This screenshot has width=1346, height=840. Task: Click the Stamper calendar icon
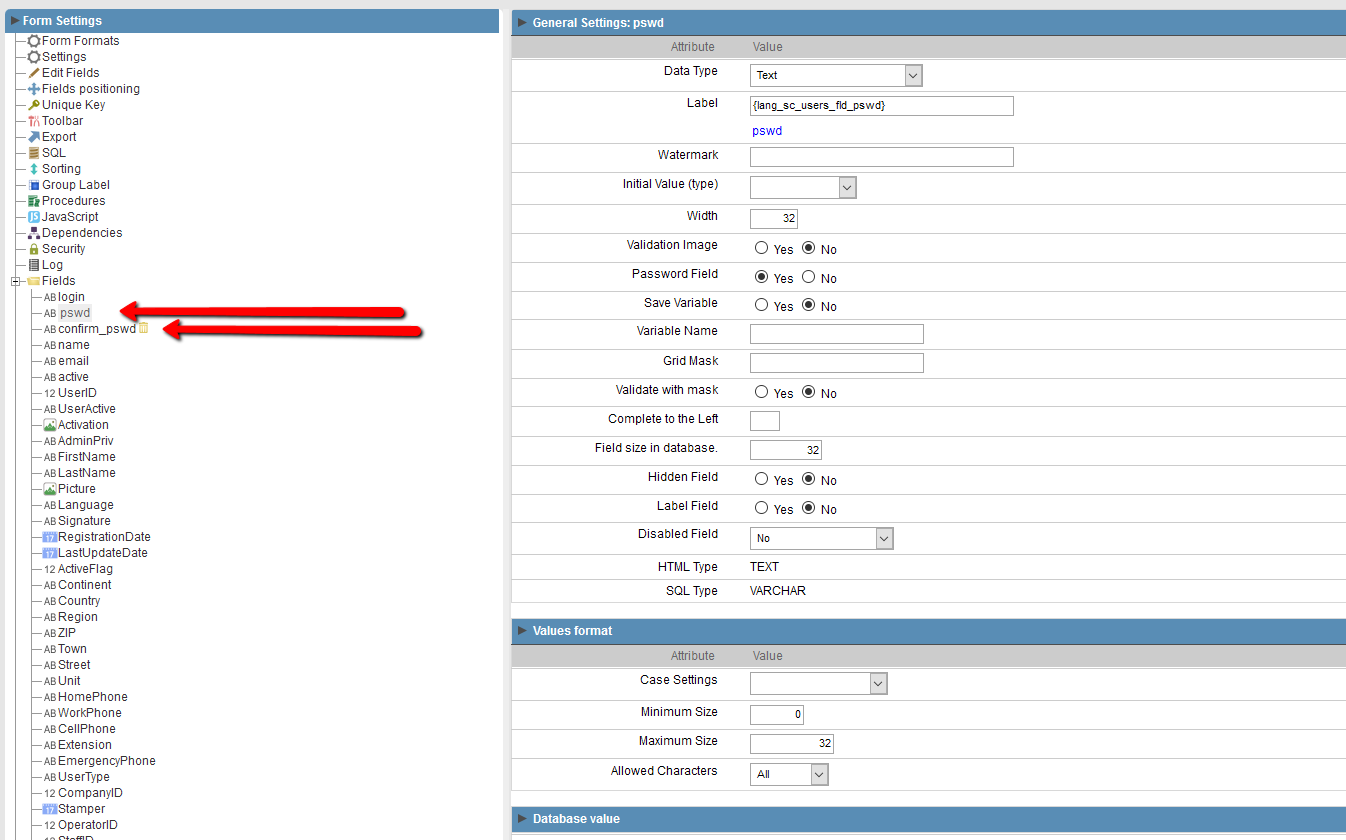tap(50, 809)
